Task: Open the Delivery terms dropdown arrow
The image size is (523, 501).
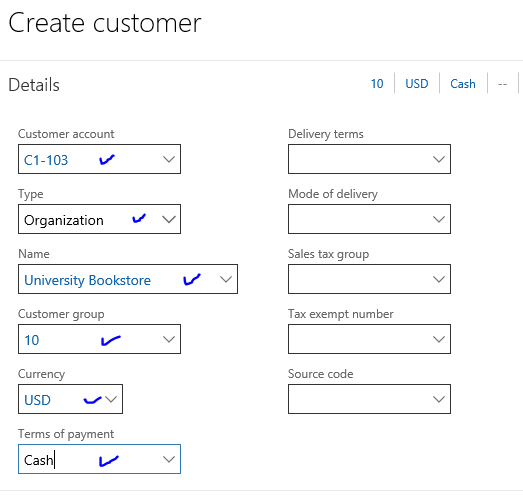Action: [439, 159]
